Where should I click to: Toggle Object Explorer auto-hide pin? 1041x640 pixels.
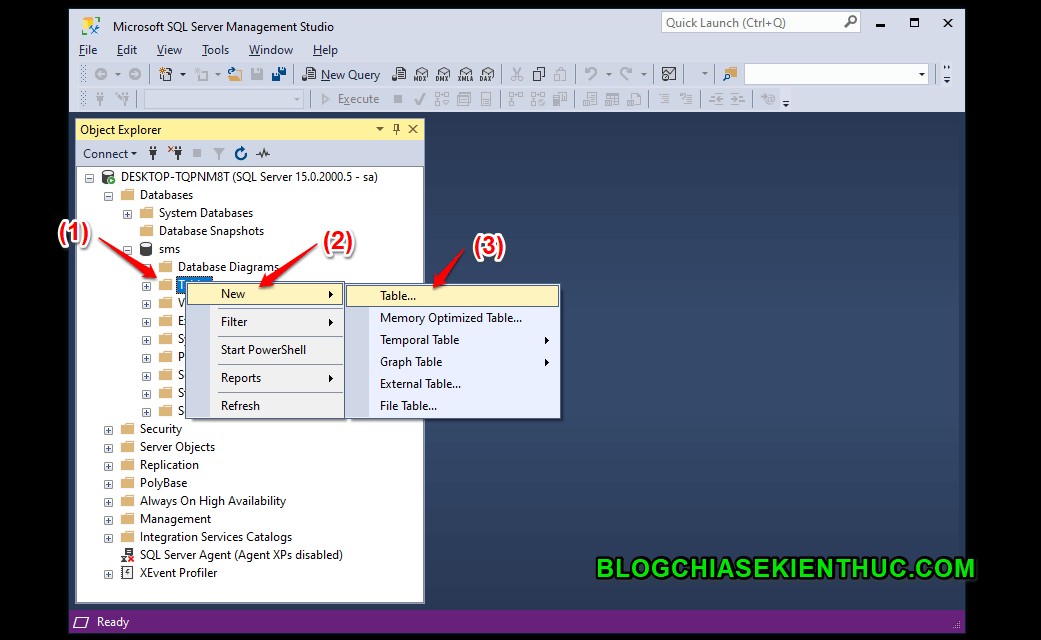pos(395,129)
